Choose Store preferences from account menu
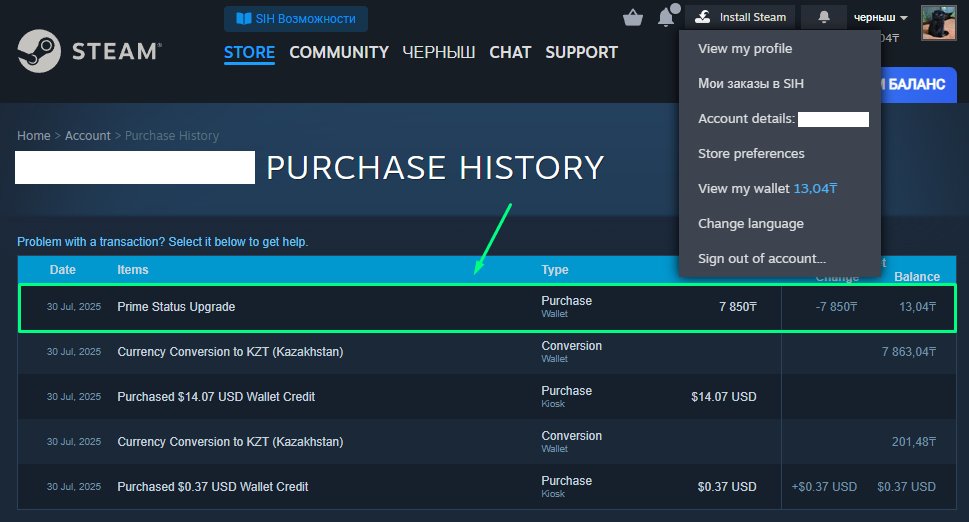The image size is (969, 522). (x=751, y=154)
